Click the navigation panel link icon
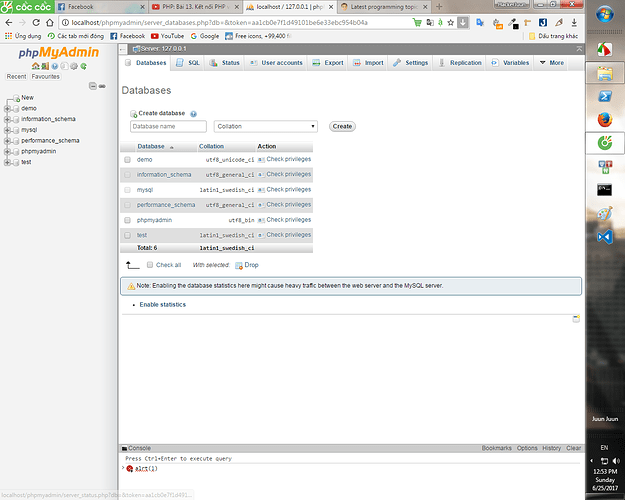 click(x=101, y=85)
